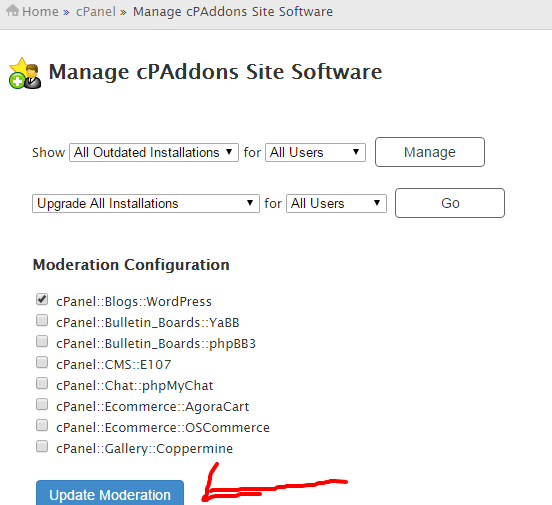552x505 pixels.
Task: Open the cPanel breadcrumb link
Action: pos(96,12)
